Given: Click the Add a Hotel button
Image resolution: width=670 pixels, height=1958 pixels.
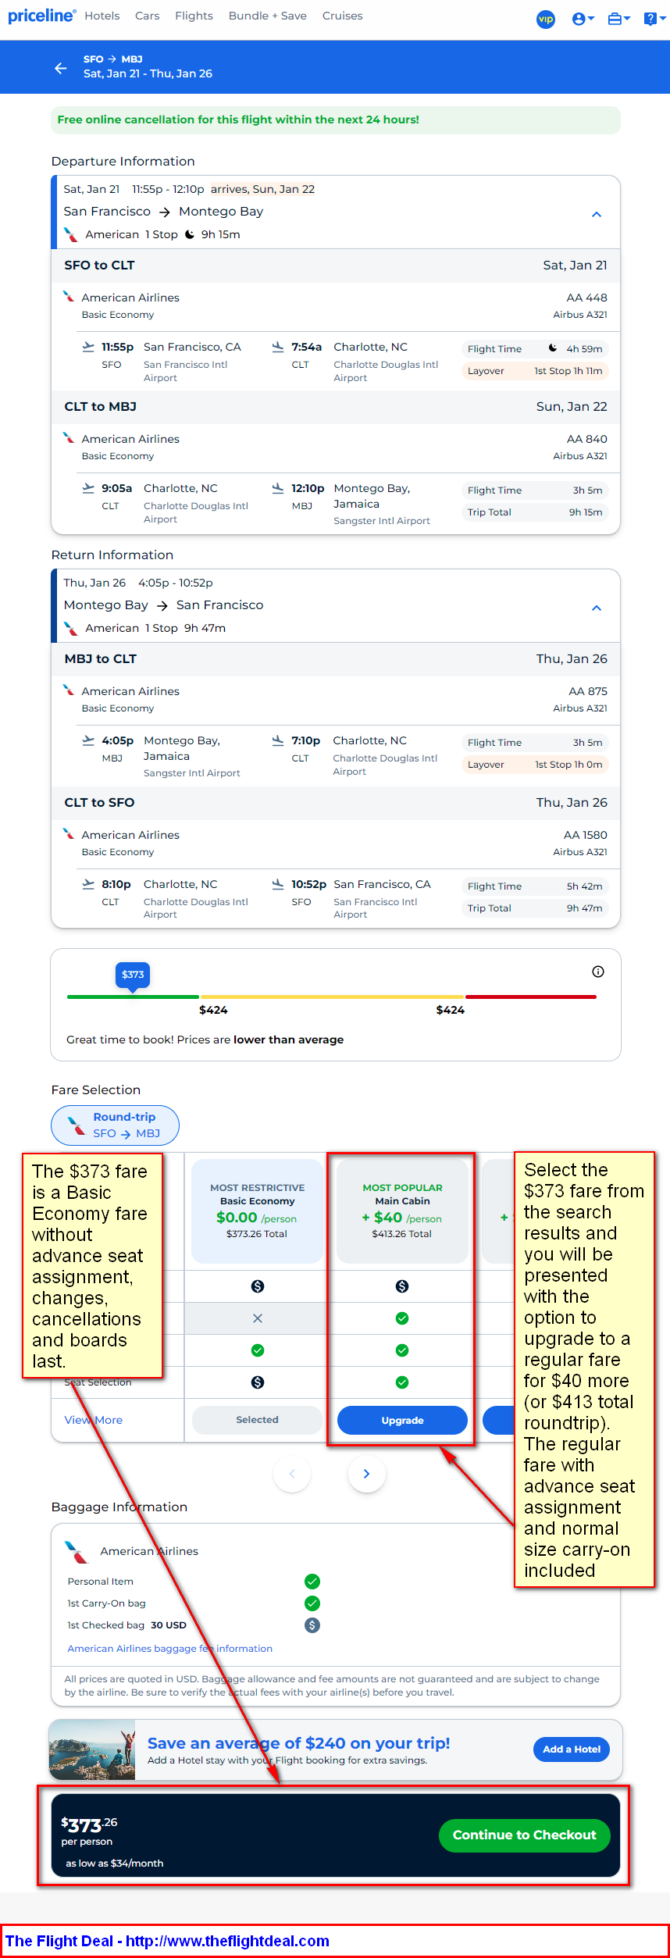Looking at the screenshot, I should pos(571,1749).
